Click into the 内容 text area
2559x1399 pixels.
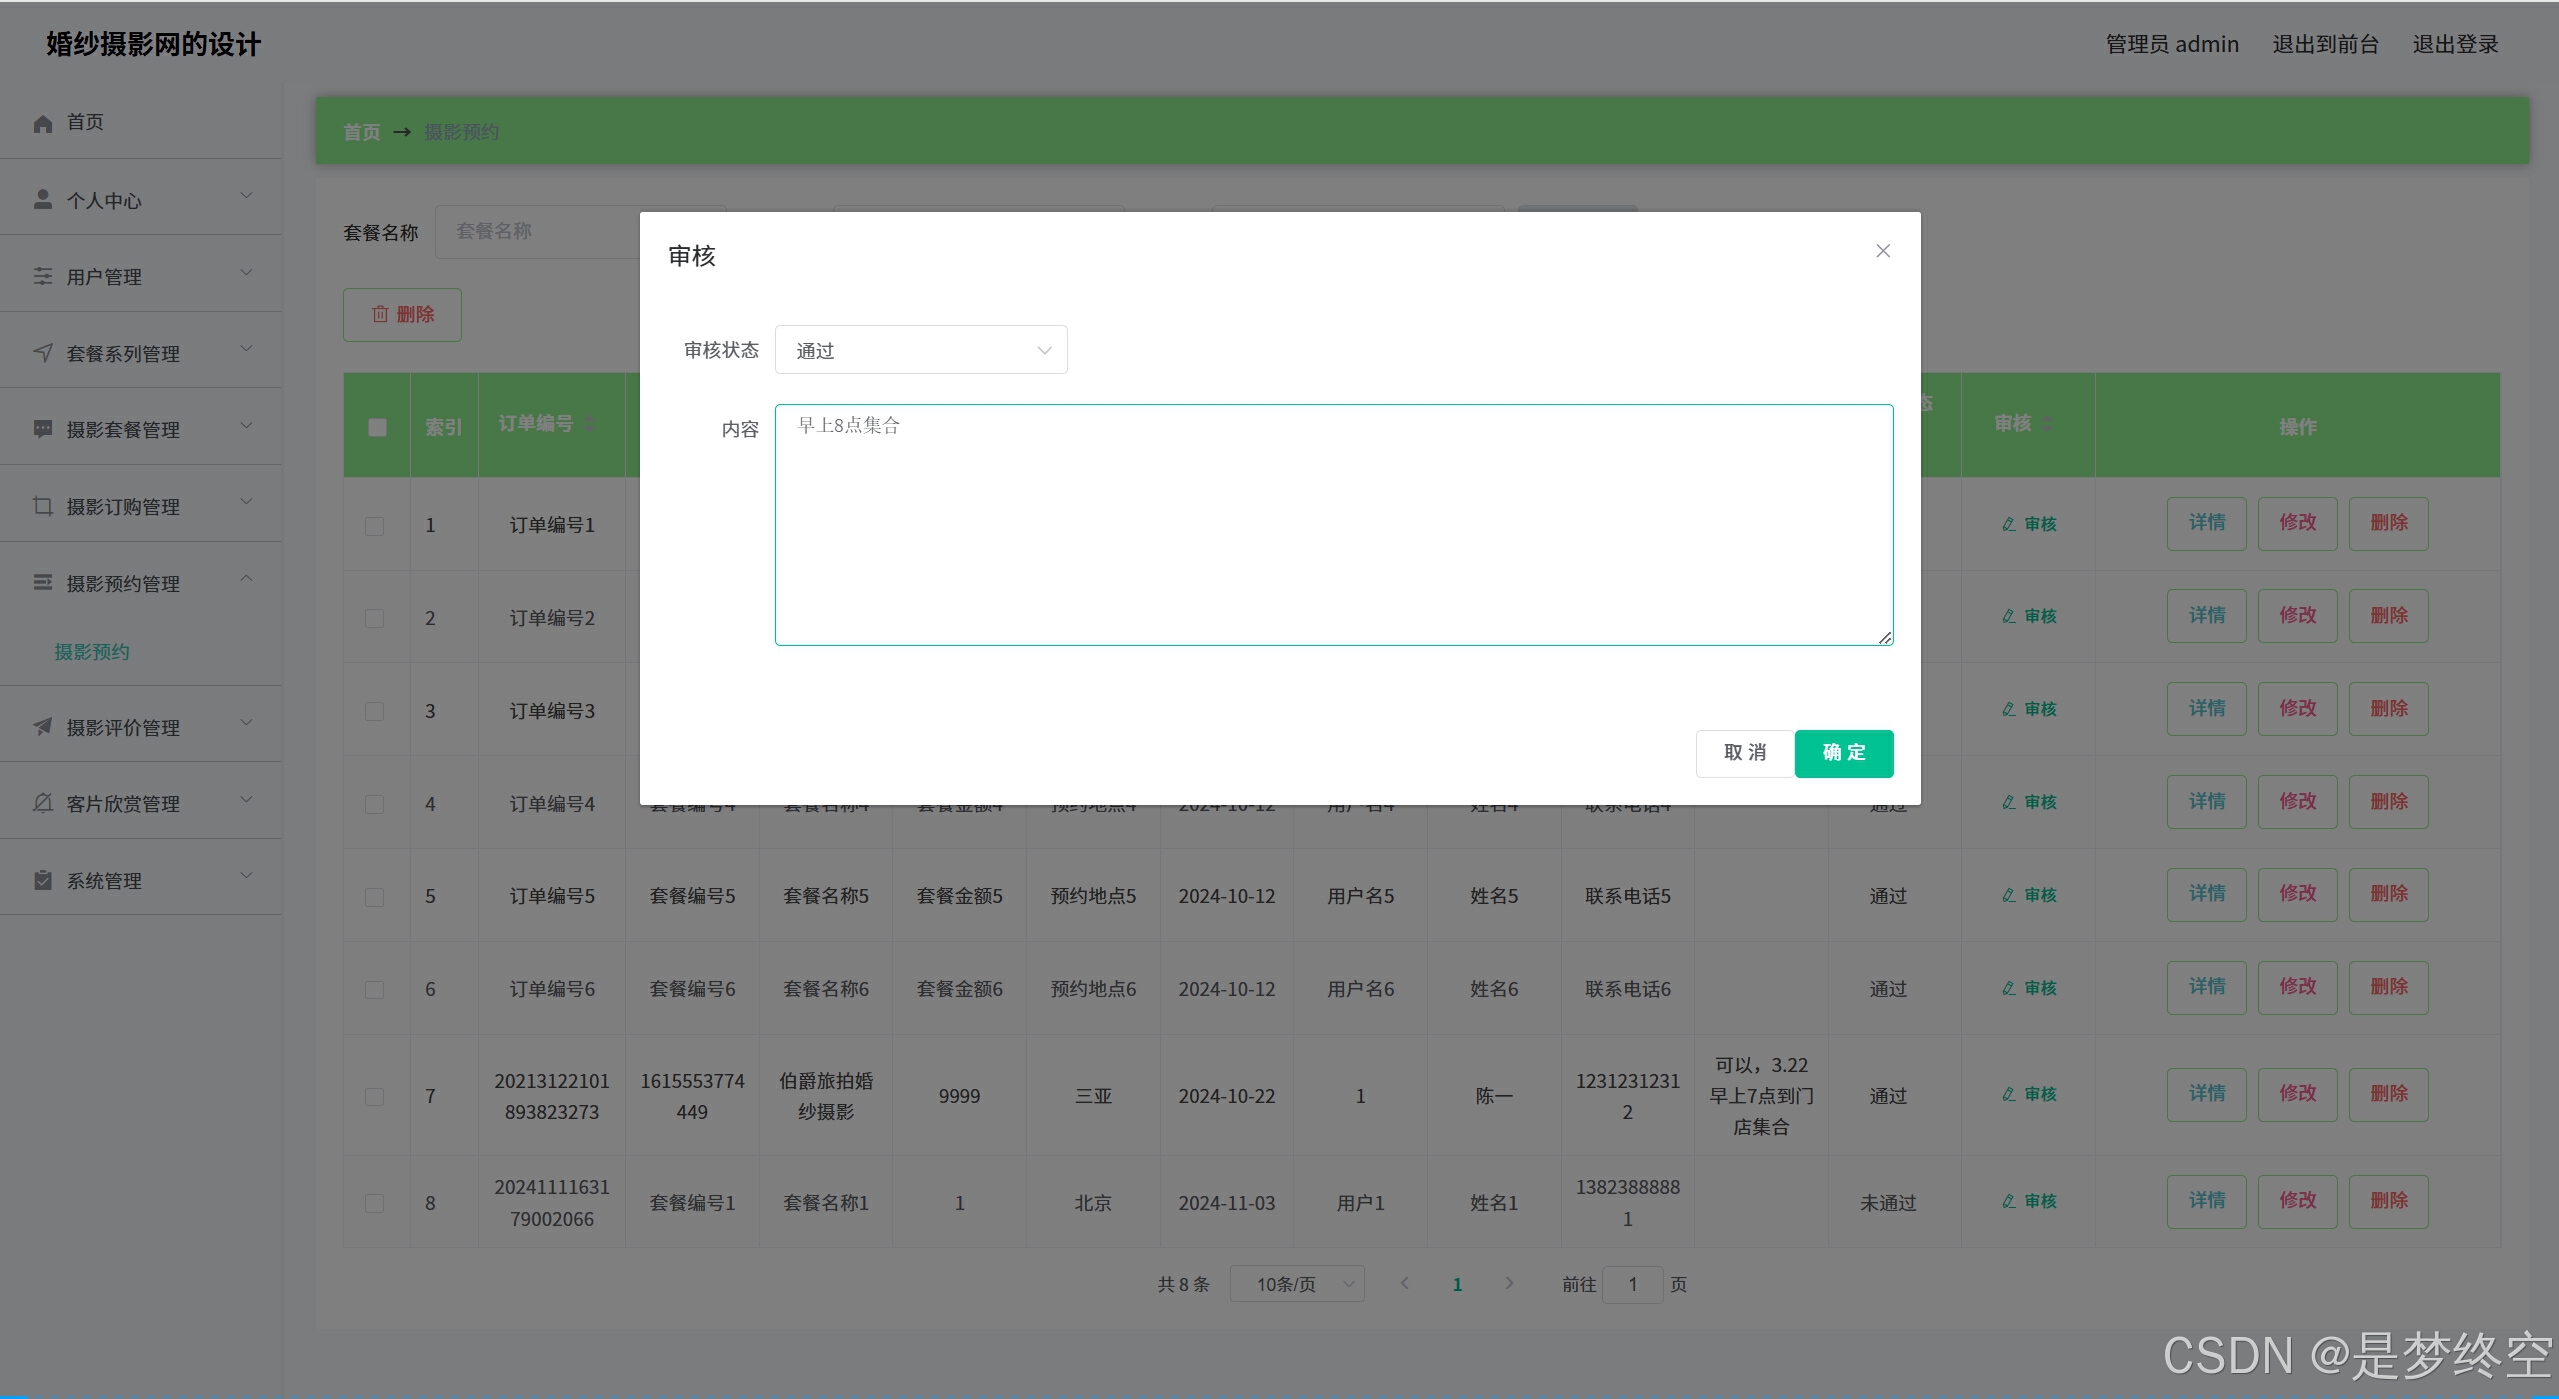(x=1332, y=525)
